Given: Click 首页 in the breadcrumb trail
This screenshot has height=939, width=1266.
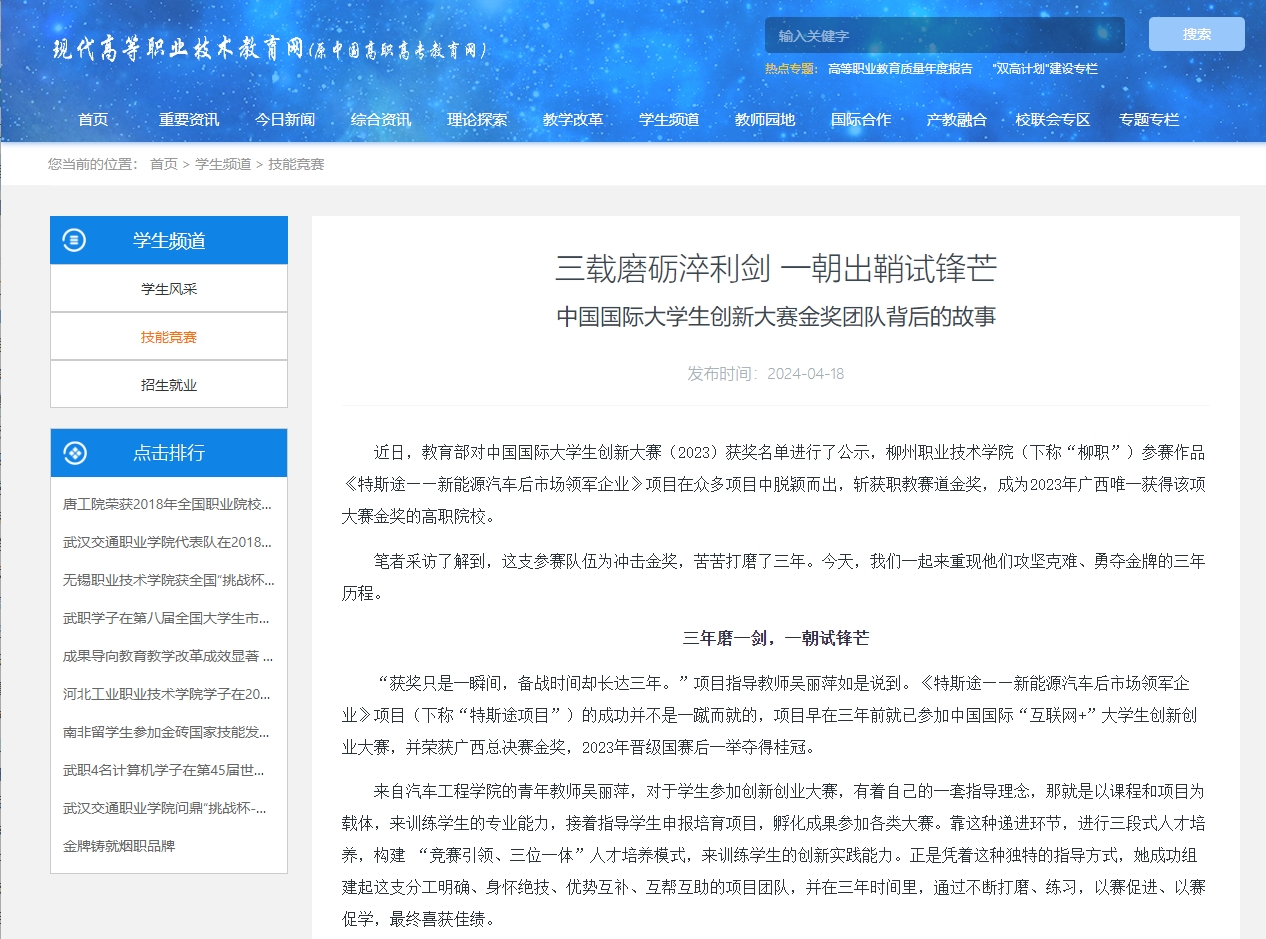Looking at the screenshot, I should point(164,164).
